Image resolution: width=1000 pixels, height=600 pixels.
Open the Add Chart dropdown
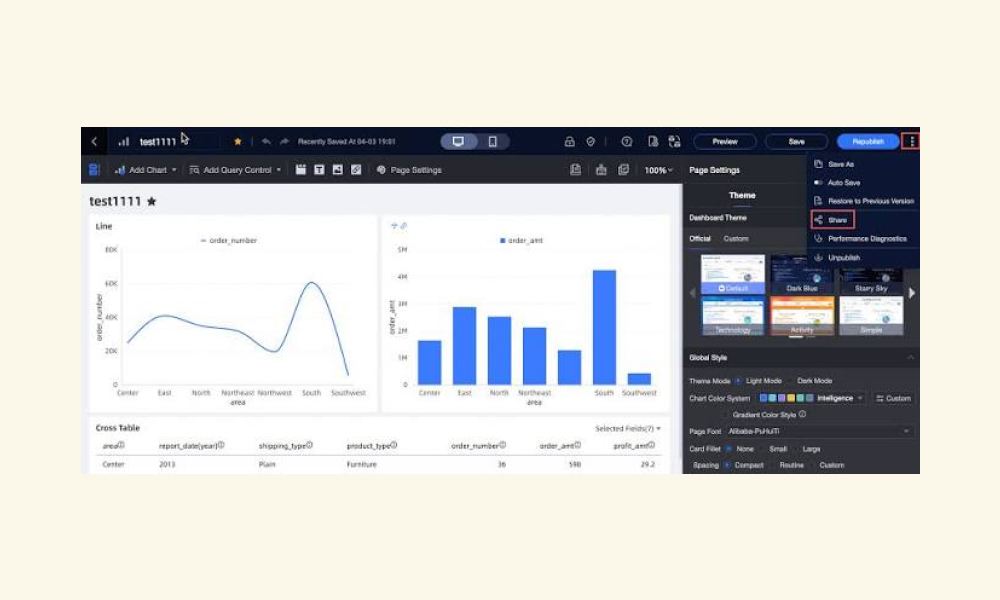click(145, 170)
